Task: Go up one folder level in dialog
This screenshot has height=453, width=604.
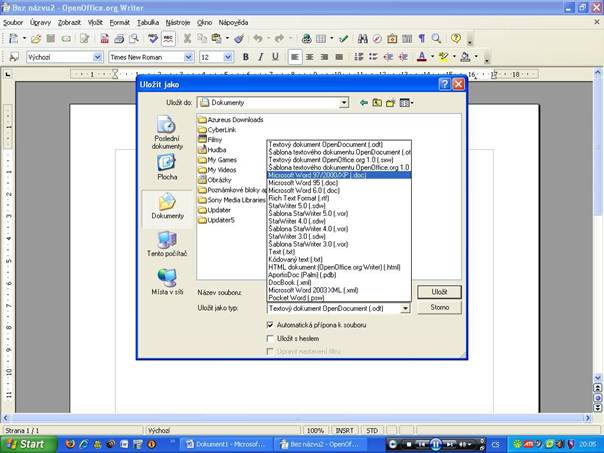Action: click(x=377, y=103)
